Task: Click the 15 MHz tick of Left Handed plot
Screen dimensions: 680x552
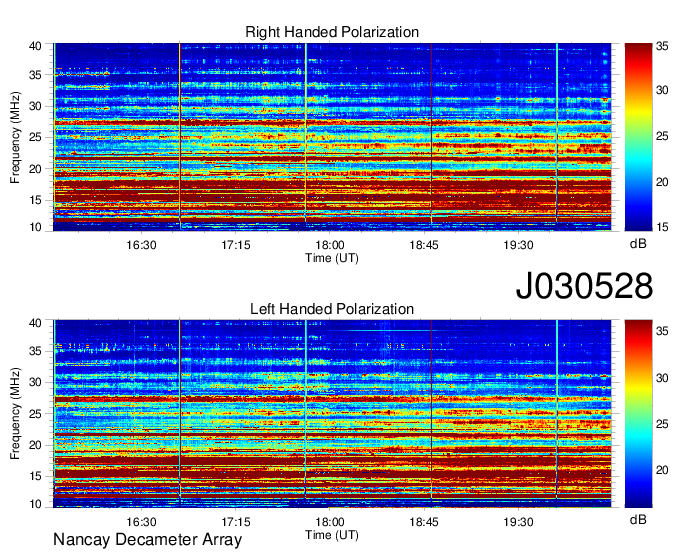Action: pyautogui.click(x=35, y=477)
